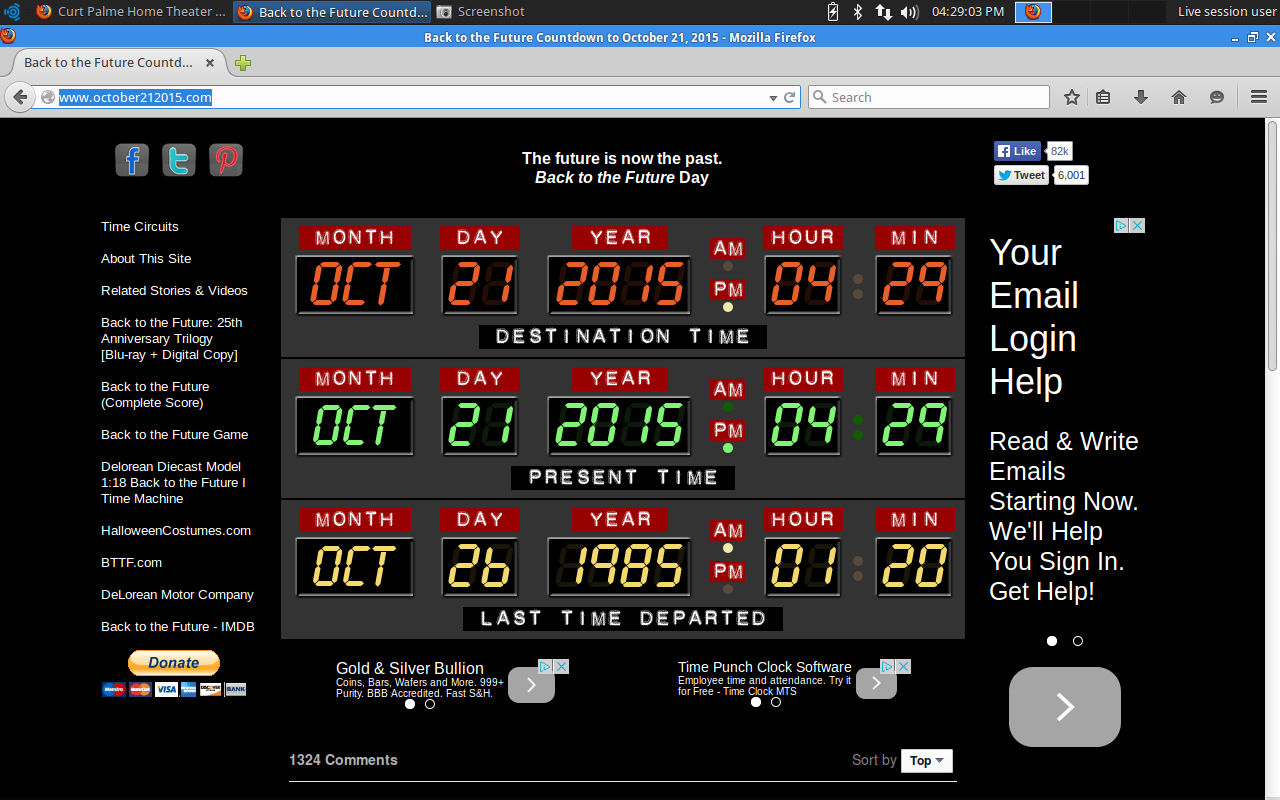Open the Time Circuits sidebar link

(x=140, y=227)
